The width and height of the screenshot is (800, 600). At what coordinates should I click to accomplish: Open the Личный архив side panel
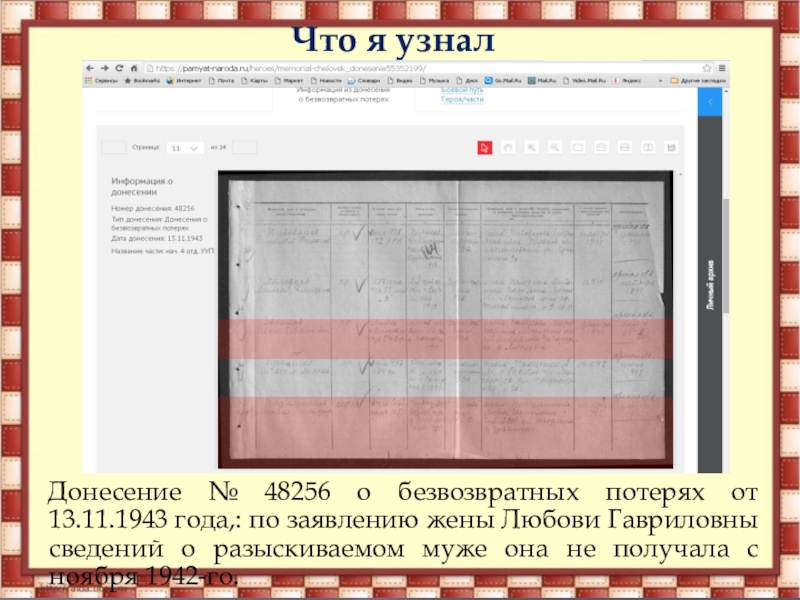pyautogui.click(x=710, y=285)
